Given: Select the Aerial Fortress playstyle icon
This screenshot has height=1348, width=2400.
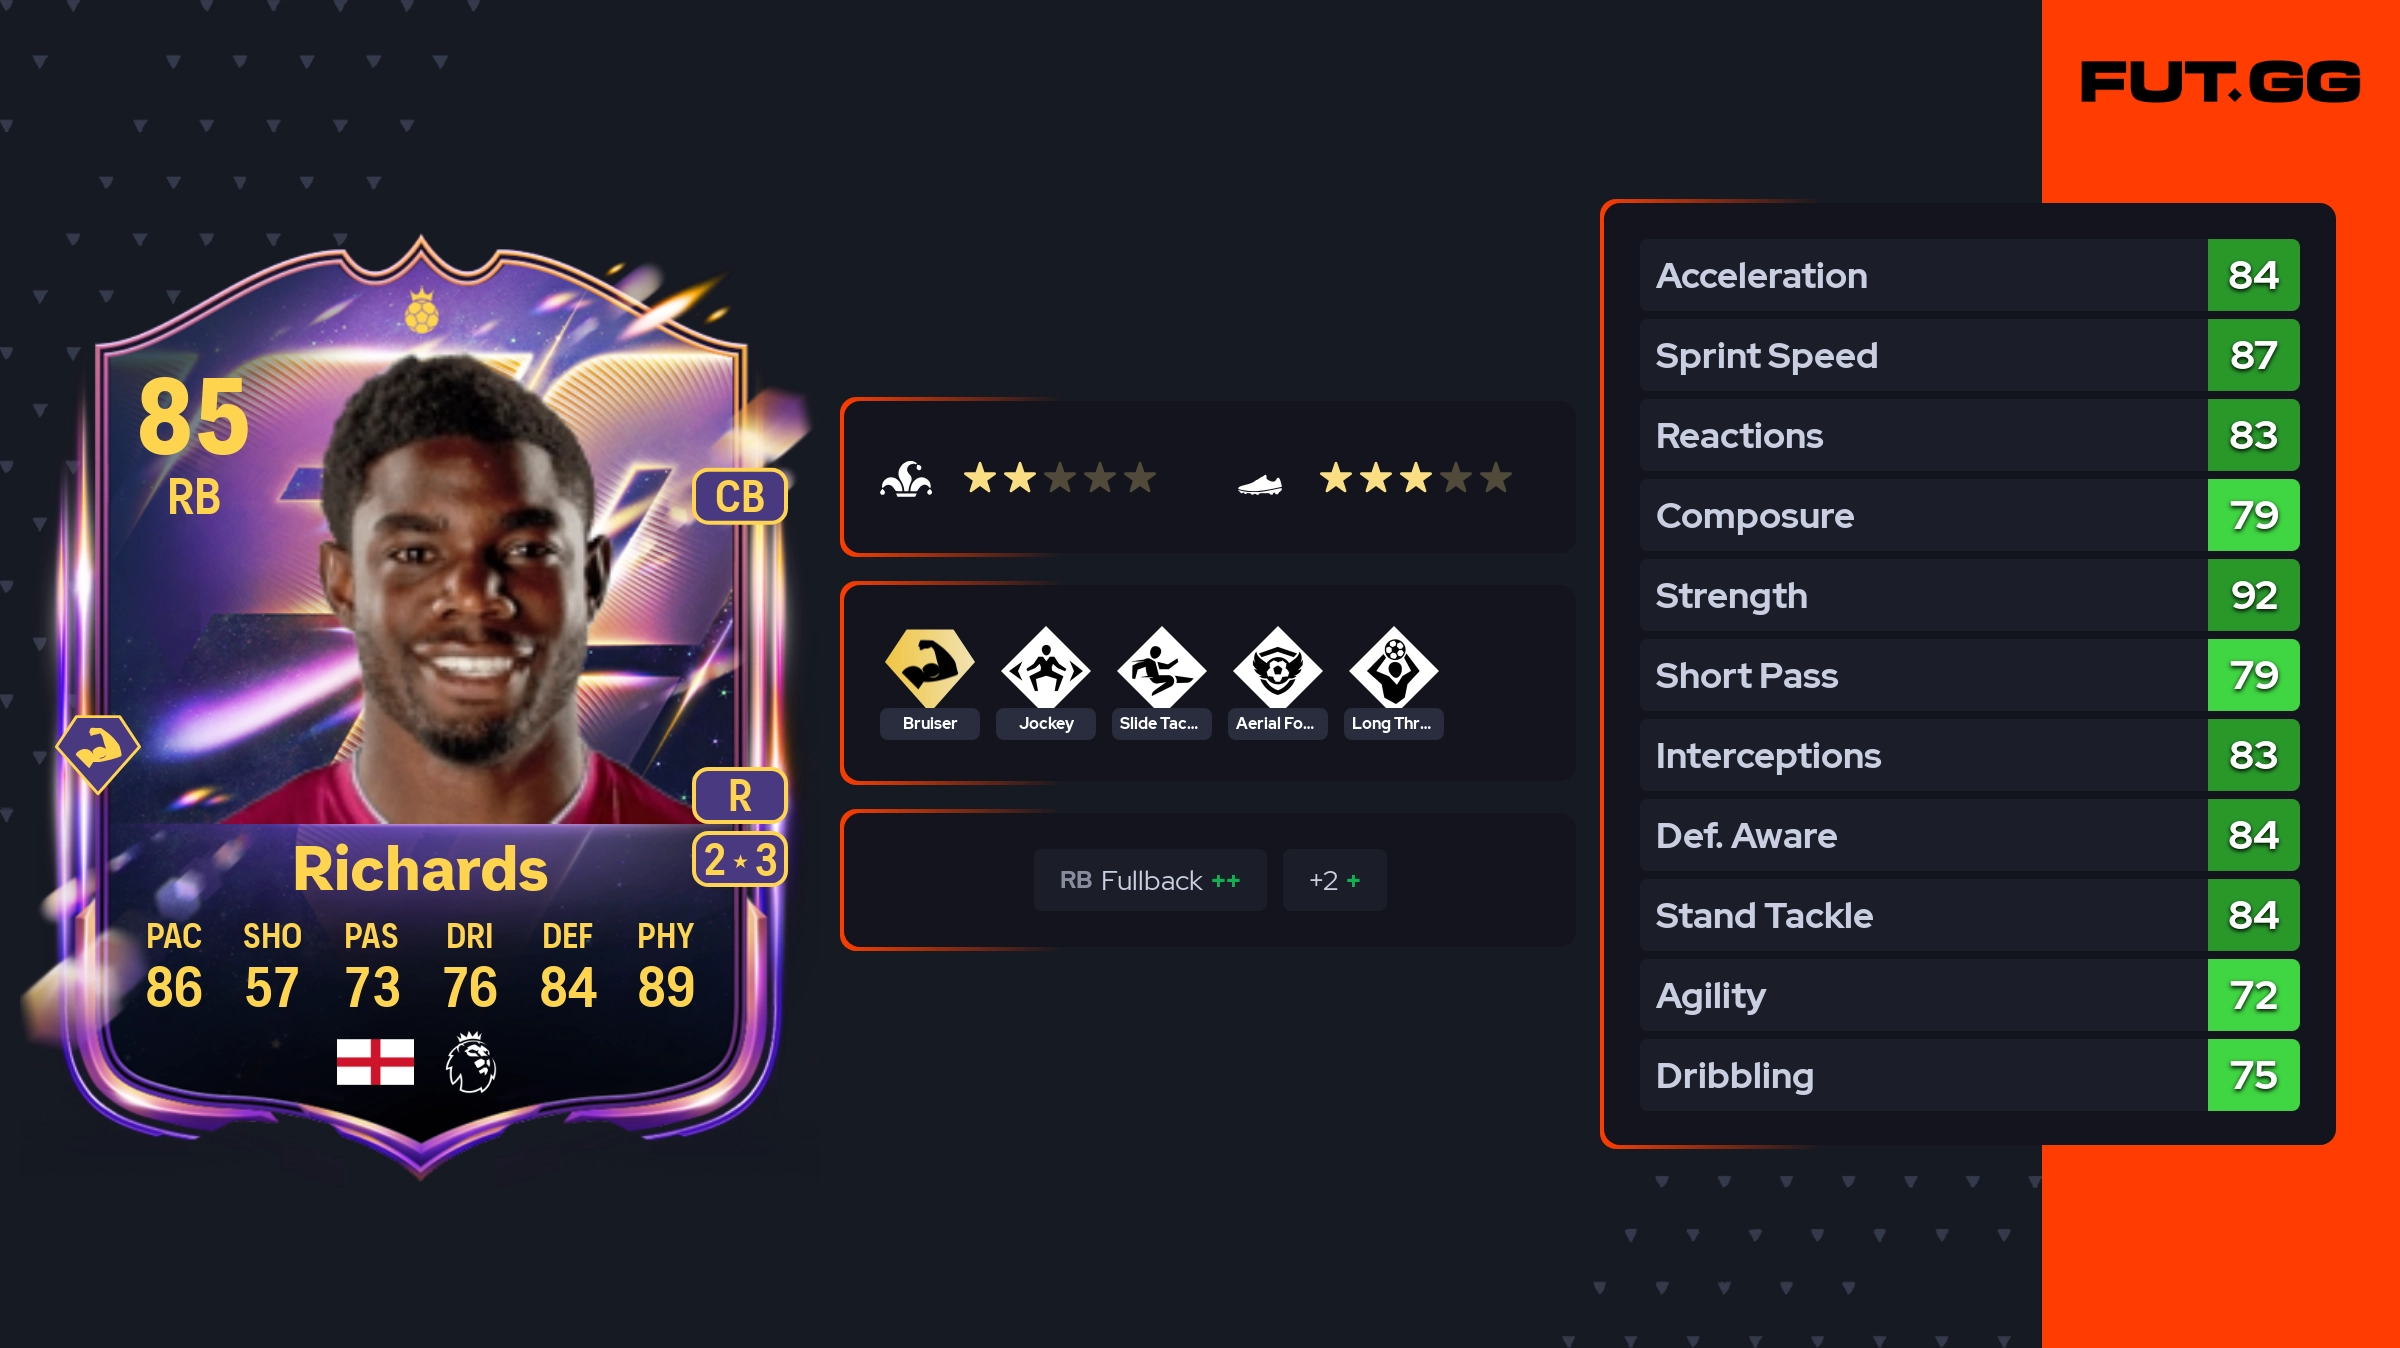Looking at the screenshot, I should (x=1278, y=667).
